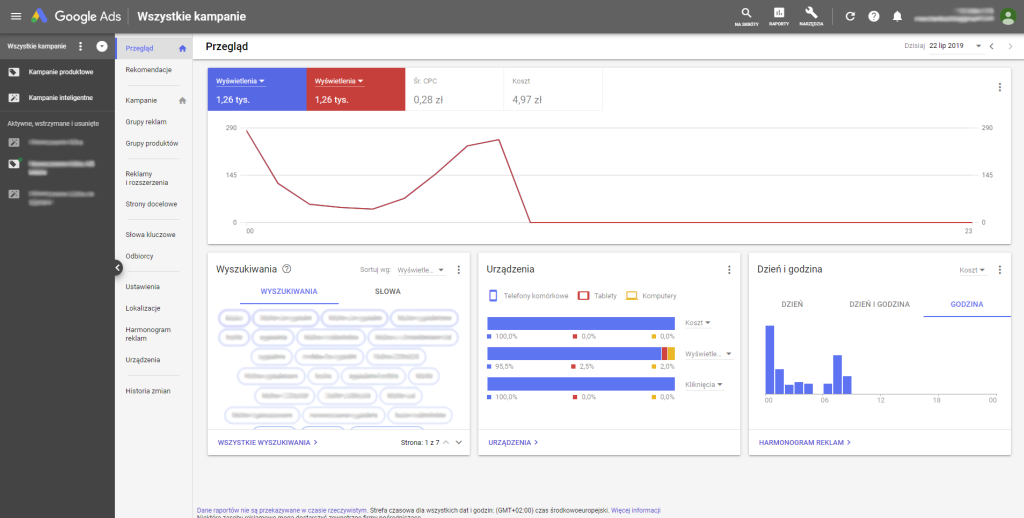Screen dimensions: 1024x518
Task: Open HARMONOGRAM REKLAM link
Action: [805, 441]
